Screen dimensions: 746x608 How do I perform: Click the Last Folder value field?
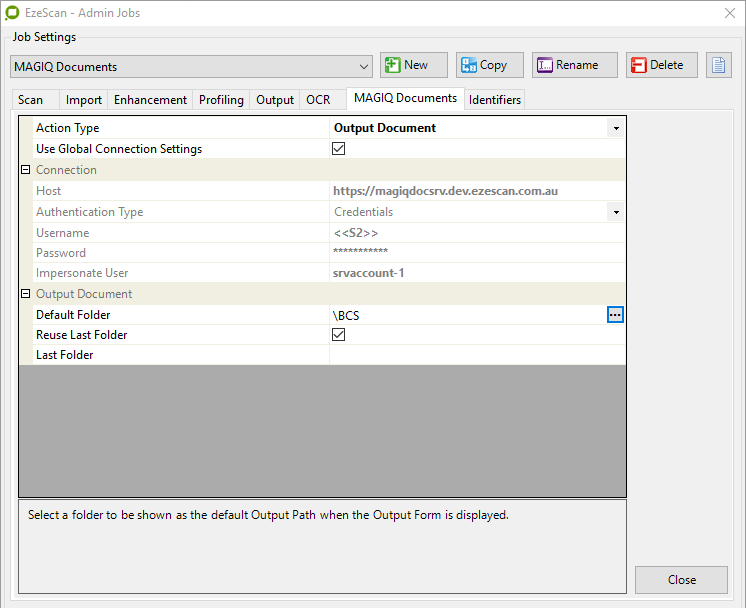point(476,355)
